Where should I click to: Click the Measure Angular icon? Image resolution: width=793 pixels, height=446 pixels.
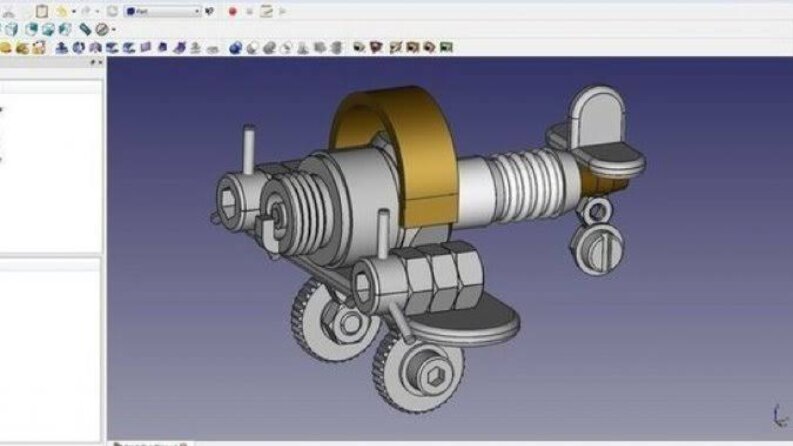(376, 48)
